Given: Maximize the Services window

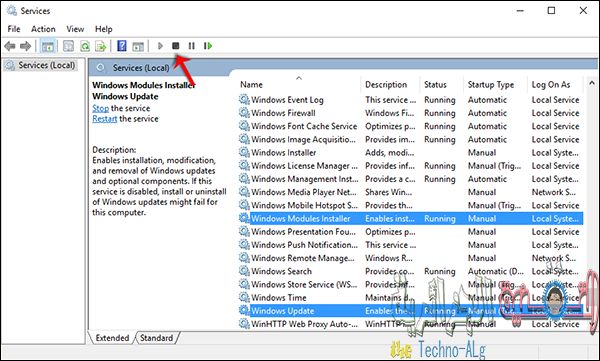Looking at the screenshot, I should 551,11.
